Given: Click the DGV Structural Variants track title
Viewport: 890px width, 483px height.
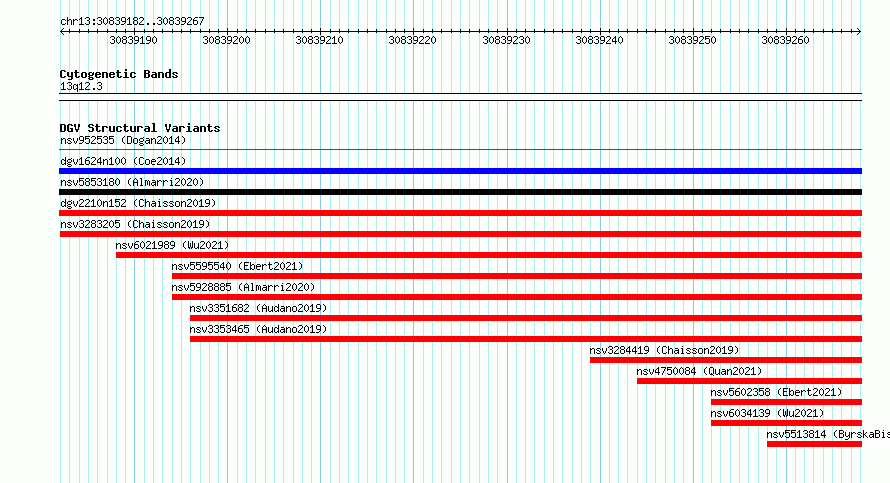Looking at the screenshot, I should point(140,128).
